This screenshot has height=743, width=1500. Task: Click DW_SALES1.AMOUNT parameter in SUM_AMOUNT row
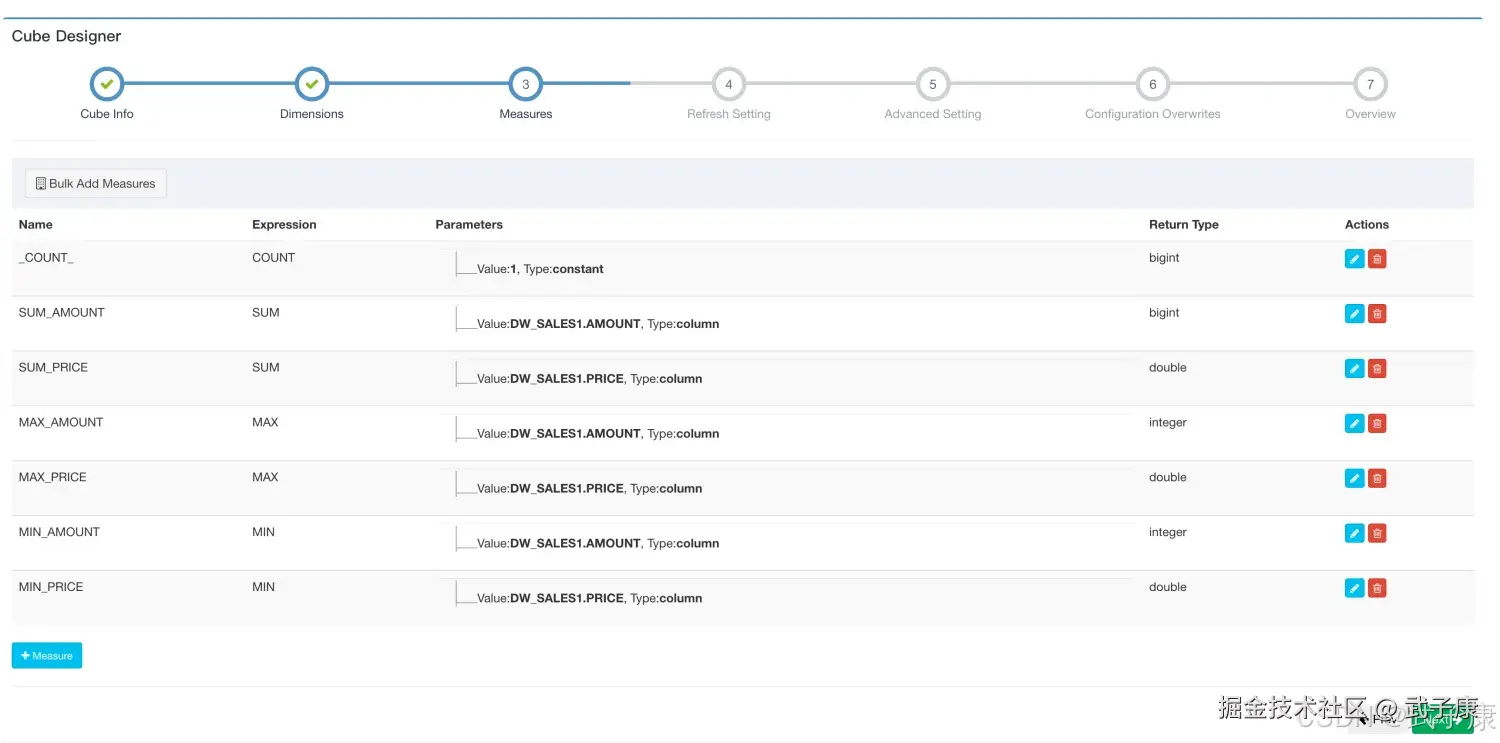598,324
